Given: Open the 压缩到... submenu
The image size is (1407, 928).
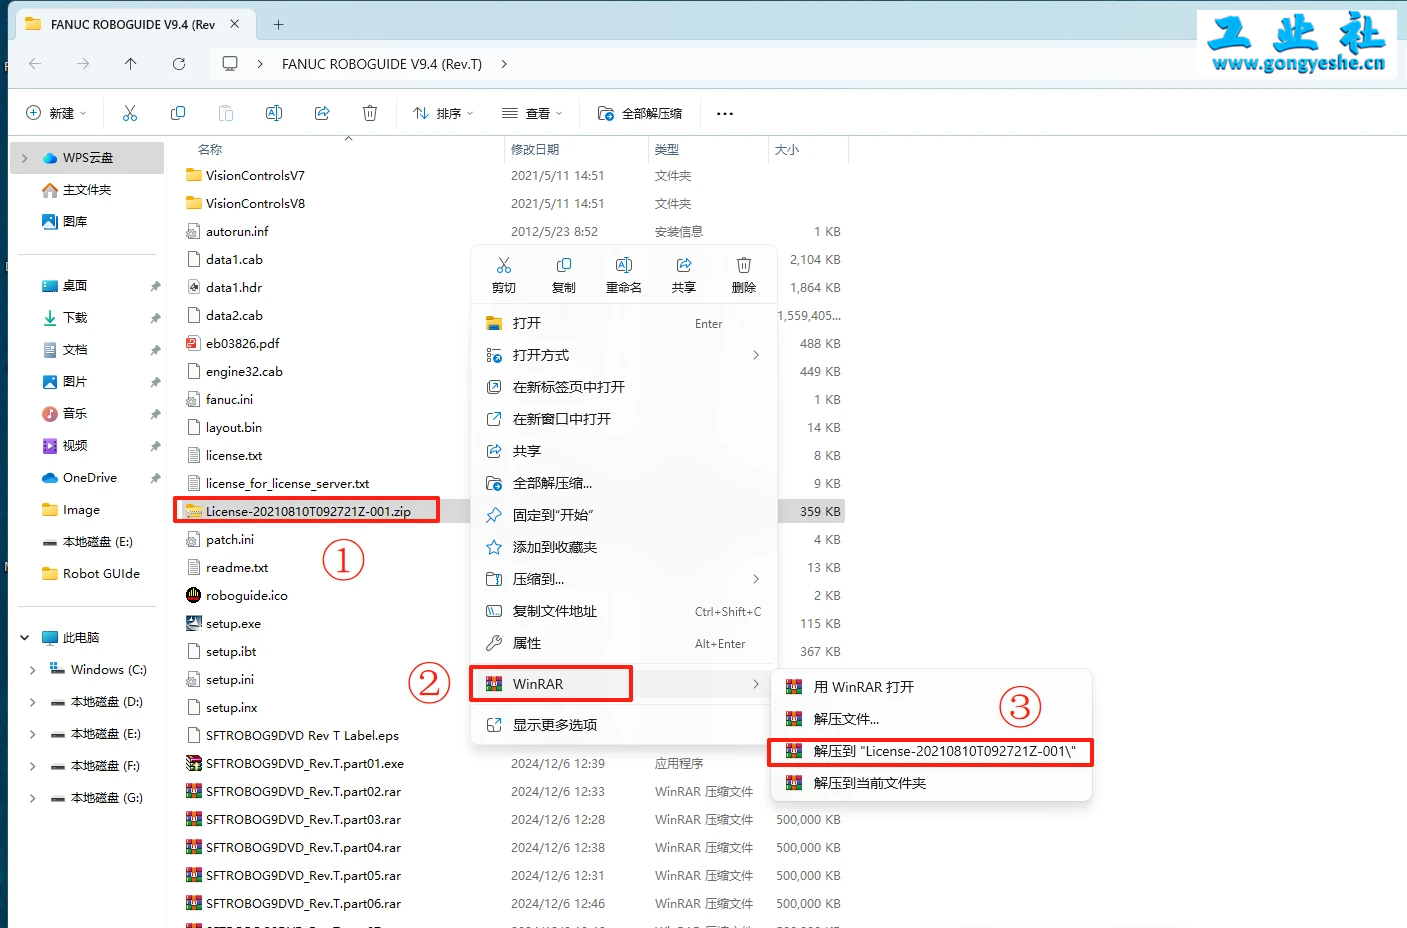Looking at the screenshot, I should [624, 579].
